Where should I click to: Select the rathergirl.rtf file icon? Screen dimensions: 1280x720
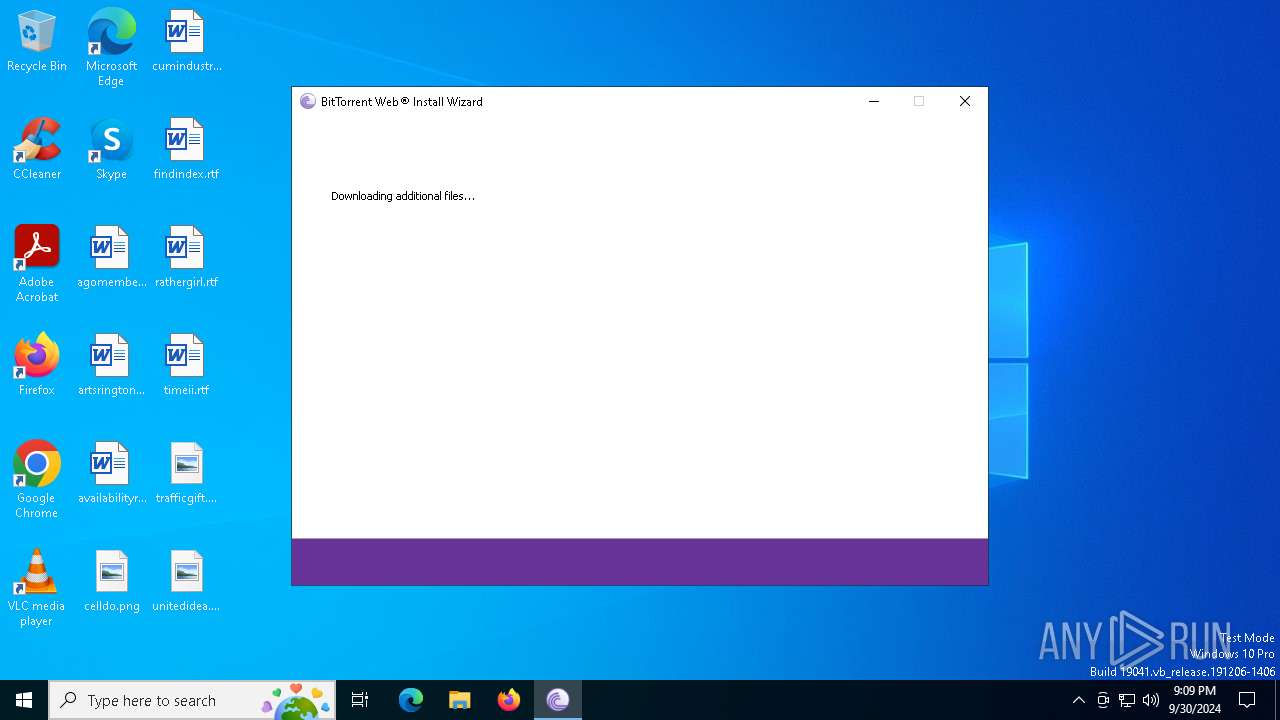click(x=186, y=257)
